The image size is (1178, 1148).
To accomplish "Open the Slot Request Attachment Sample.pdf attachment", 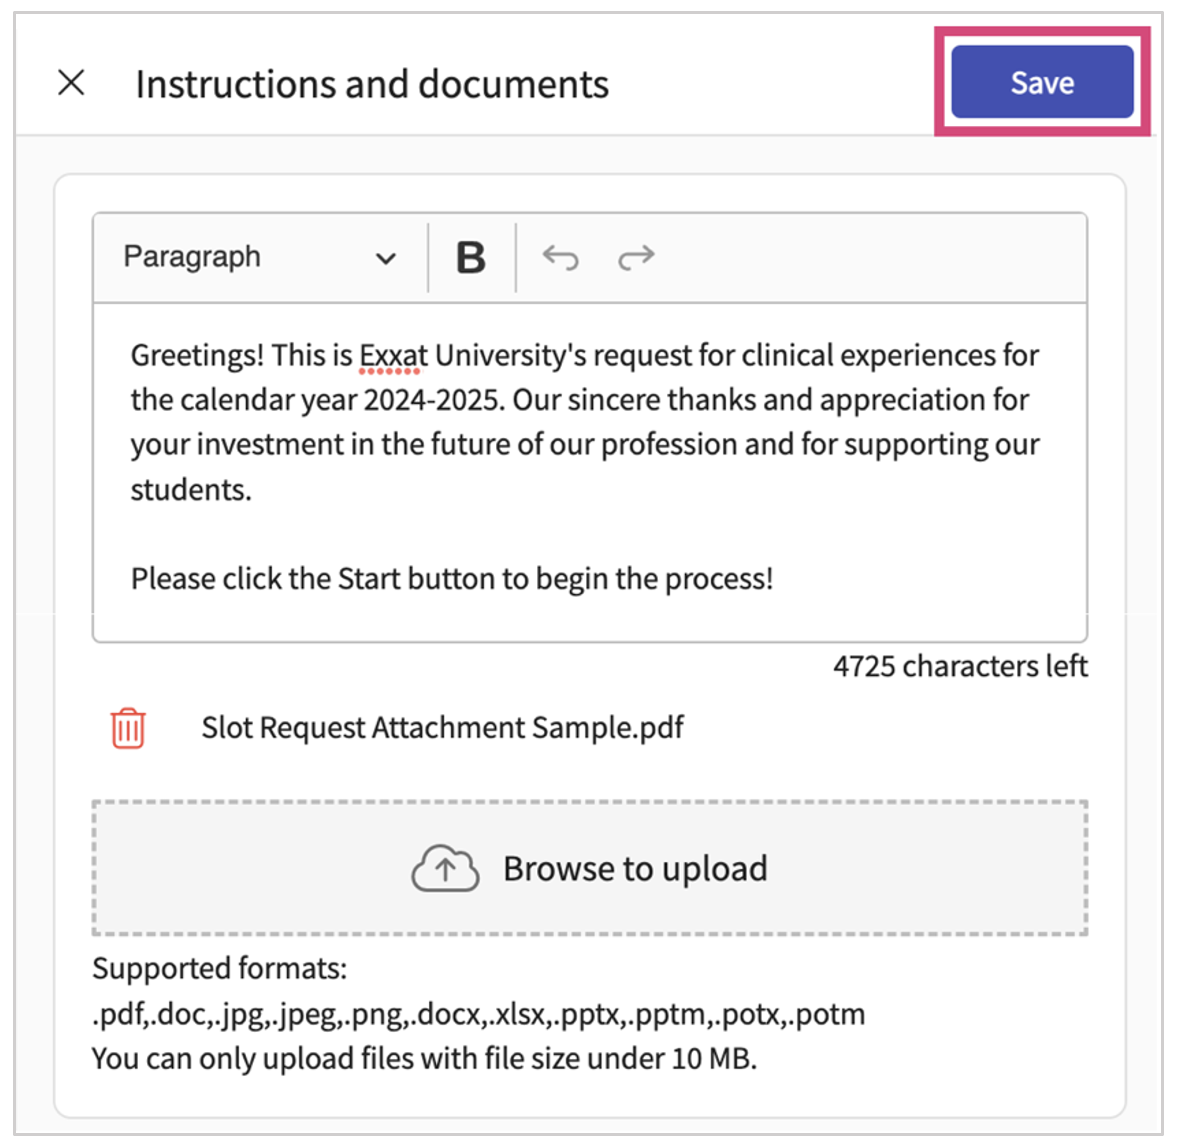I will (x=442, y=728).
